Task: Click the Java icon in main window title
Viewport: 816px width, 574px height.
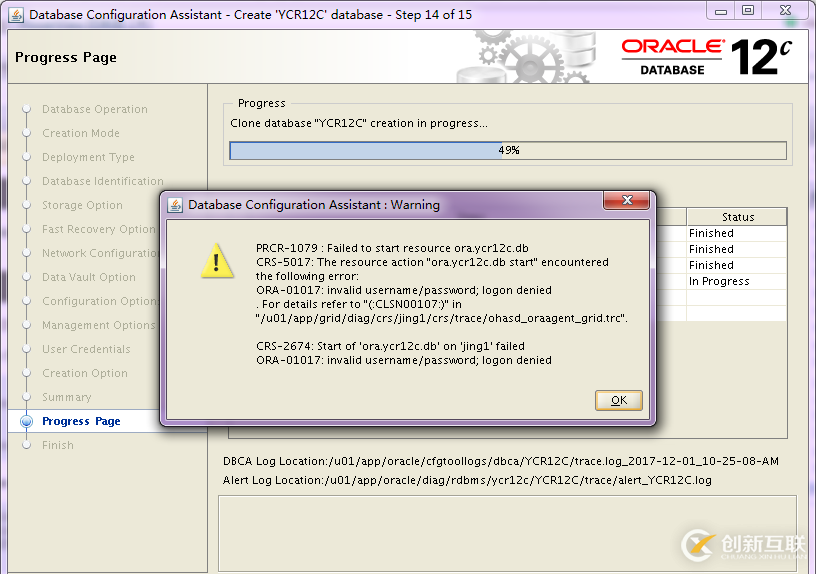Action: [16, 15]
